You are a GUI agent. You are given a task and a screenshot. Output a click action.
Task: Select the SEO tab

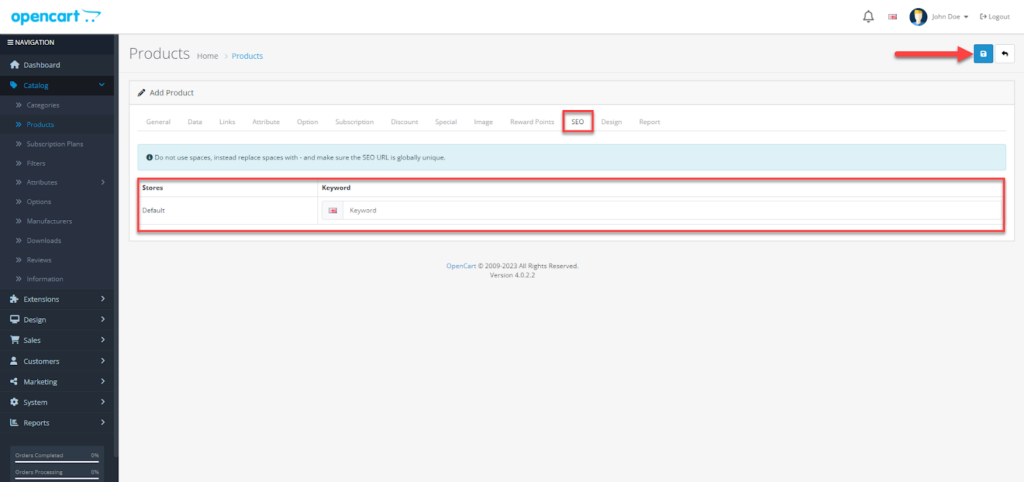[x=577, y=122]
